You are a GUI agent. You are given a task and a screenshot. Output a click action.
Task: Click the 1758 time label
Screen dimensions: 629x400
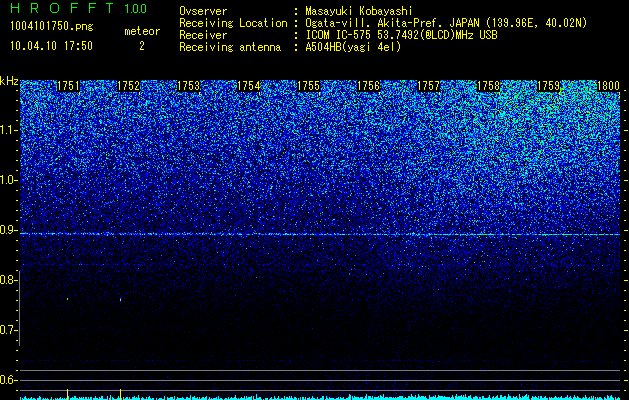488,86
